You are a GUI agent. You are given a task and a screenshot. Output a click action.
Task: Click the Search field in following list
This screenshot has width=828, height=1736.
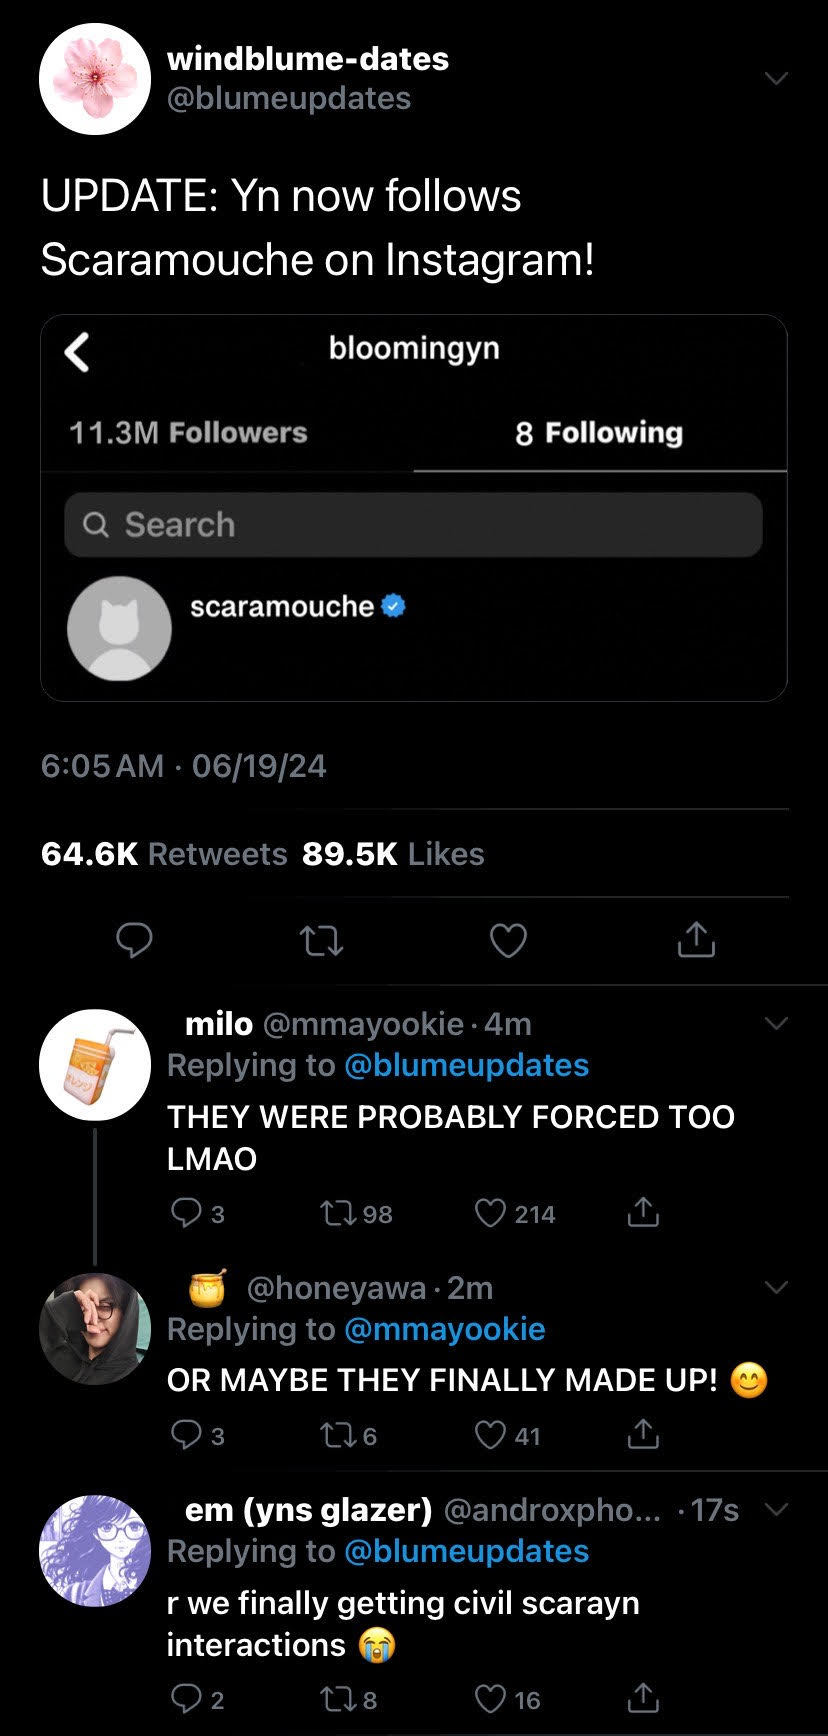(x=413, y=525)
